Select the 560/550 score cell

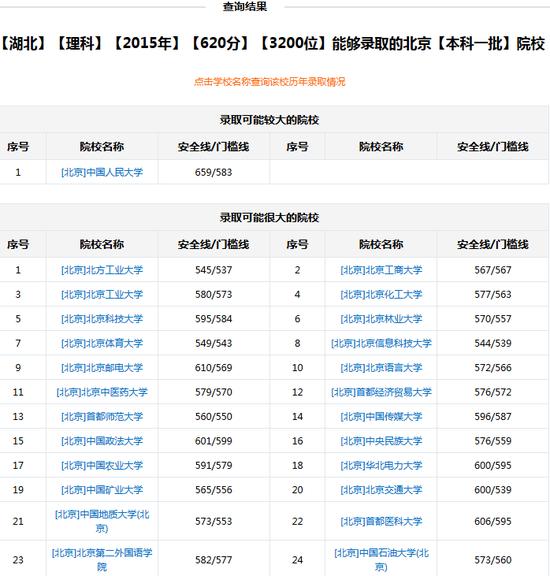(213, 416)
